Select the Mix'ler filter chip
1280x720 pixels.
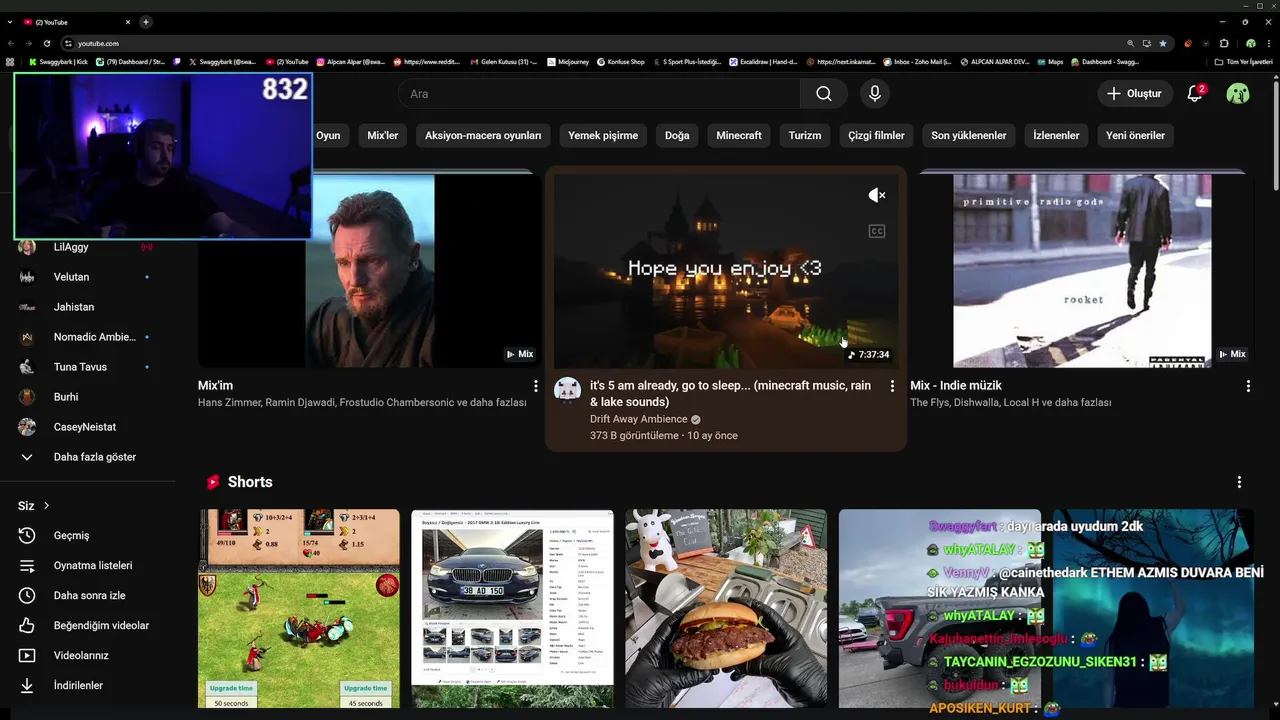point(383,135)
